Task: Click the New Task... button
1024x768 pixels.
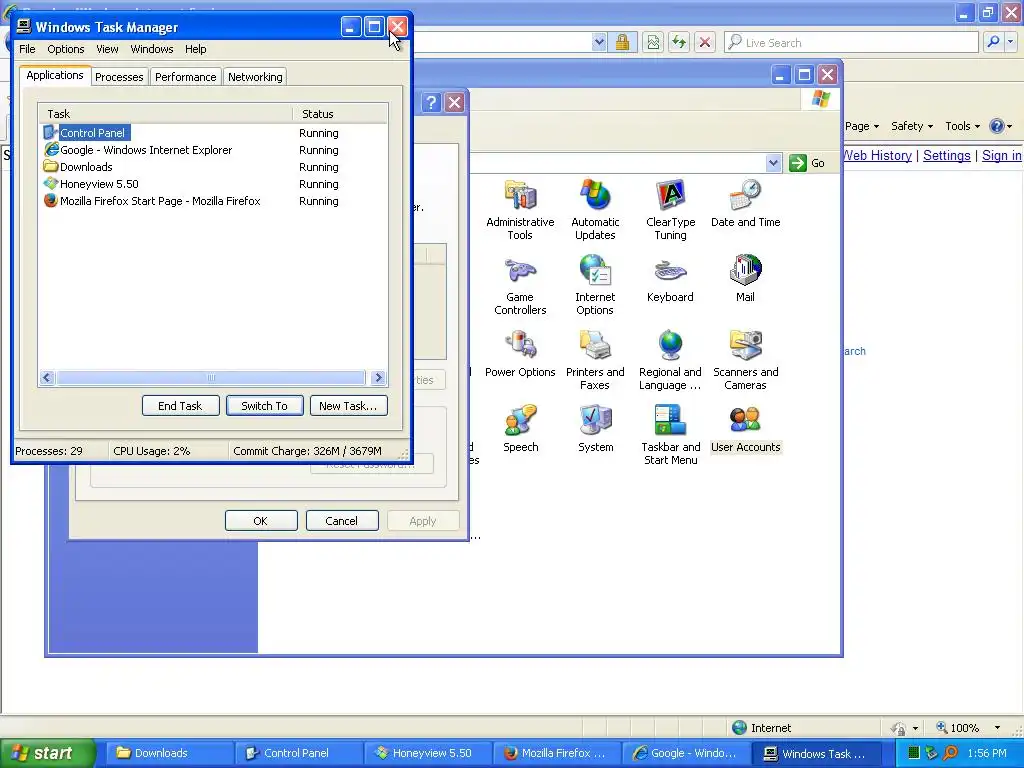Action: pyautogui.click(x=348, y=406)
